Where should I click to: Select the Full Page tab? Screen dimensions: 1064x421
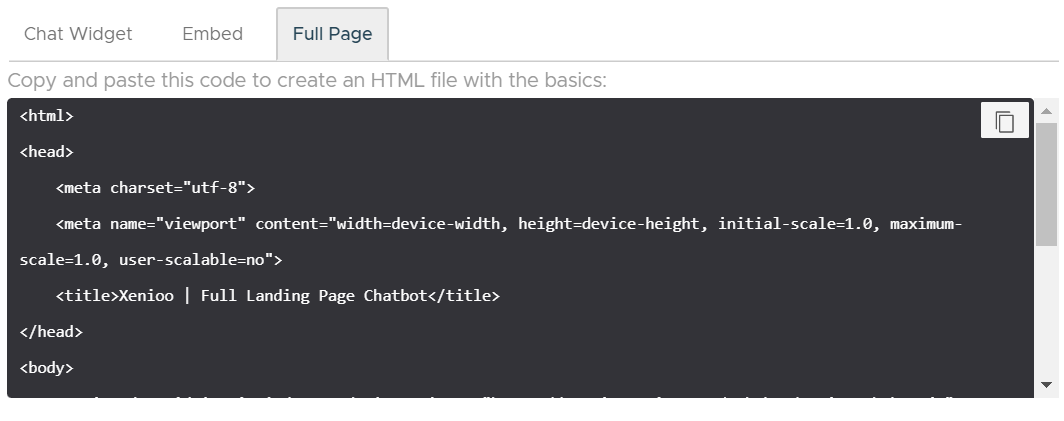pos(332,34)
